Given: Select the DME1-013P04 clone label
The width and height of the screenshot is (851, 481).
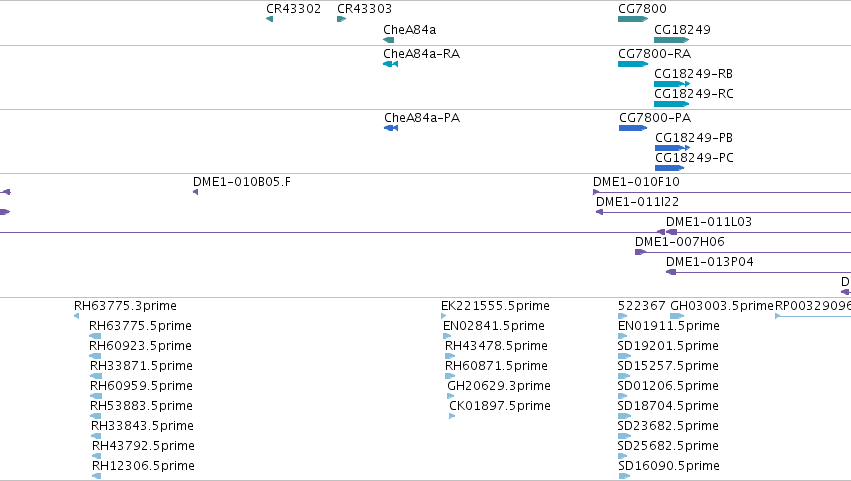Looking at the screenshot, I should [709, 262].
